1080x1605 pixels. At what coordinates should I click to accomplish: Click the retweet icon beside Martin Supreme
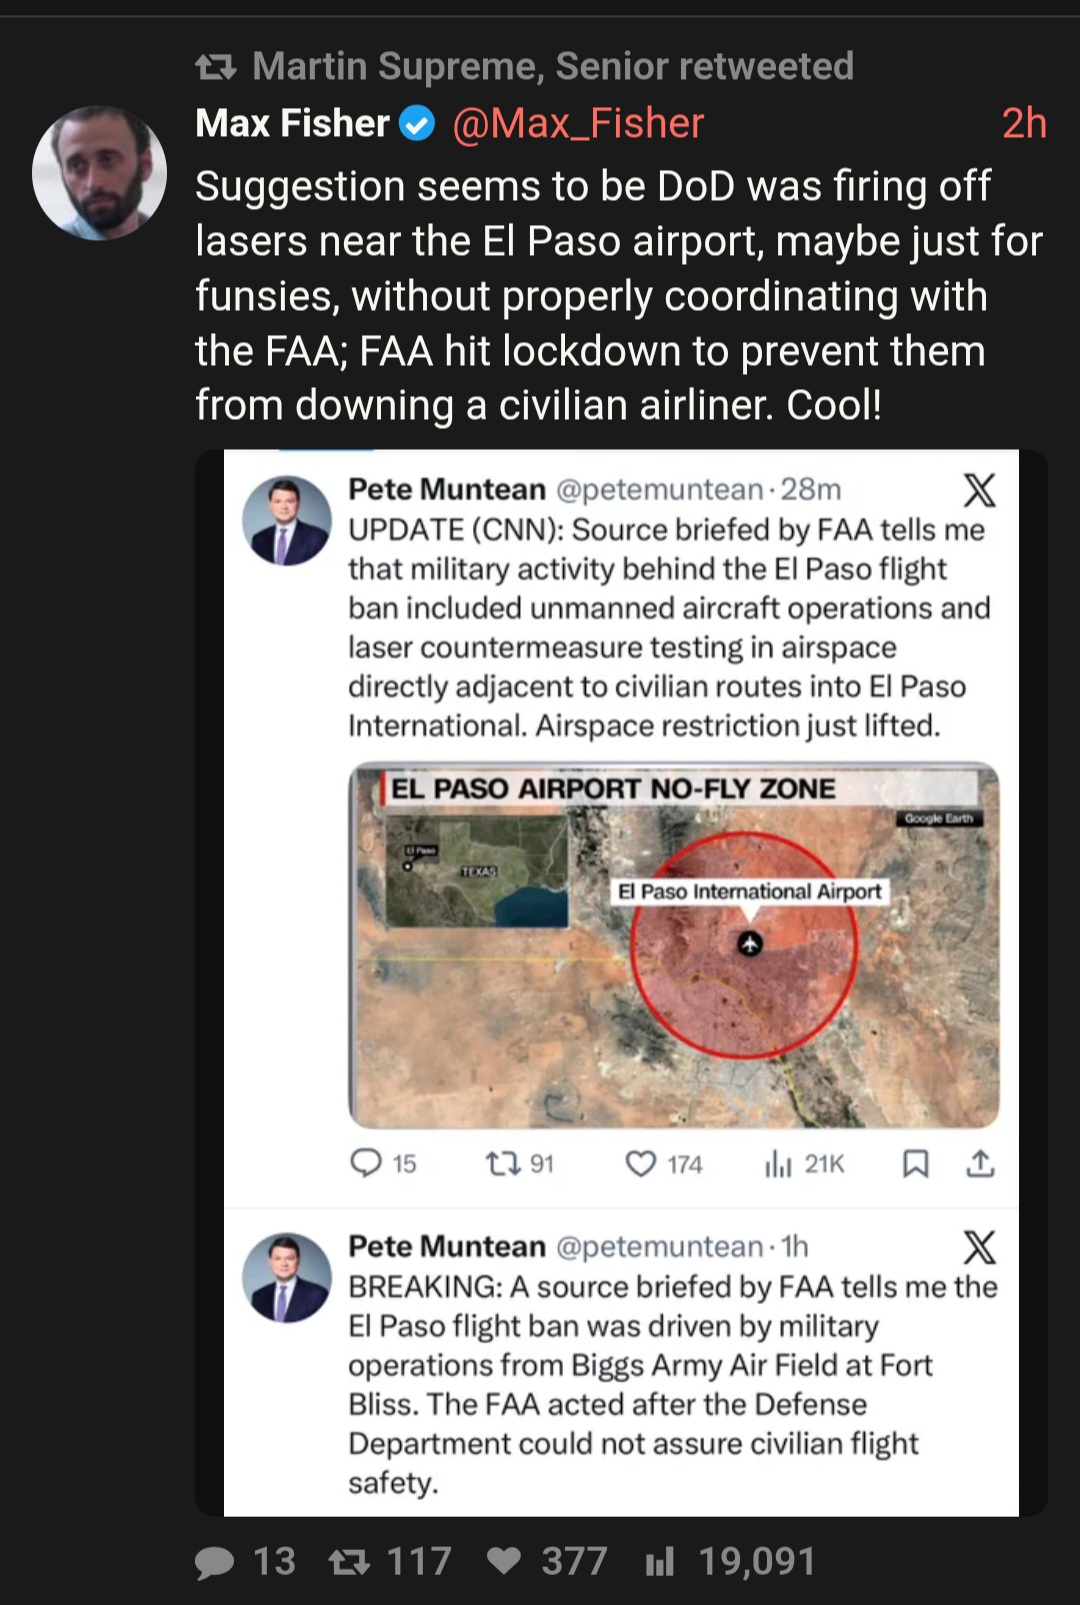point(215,67)
